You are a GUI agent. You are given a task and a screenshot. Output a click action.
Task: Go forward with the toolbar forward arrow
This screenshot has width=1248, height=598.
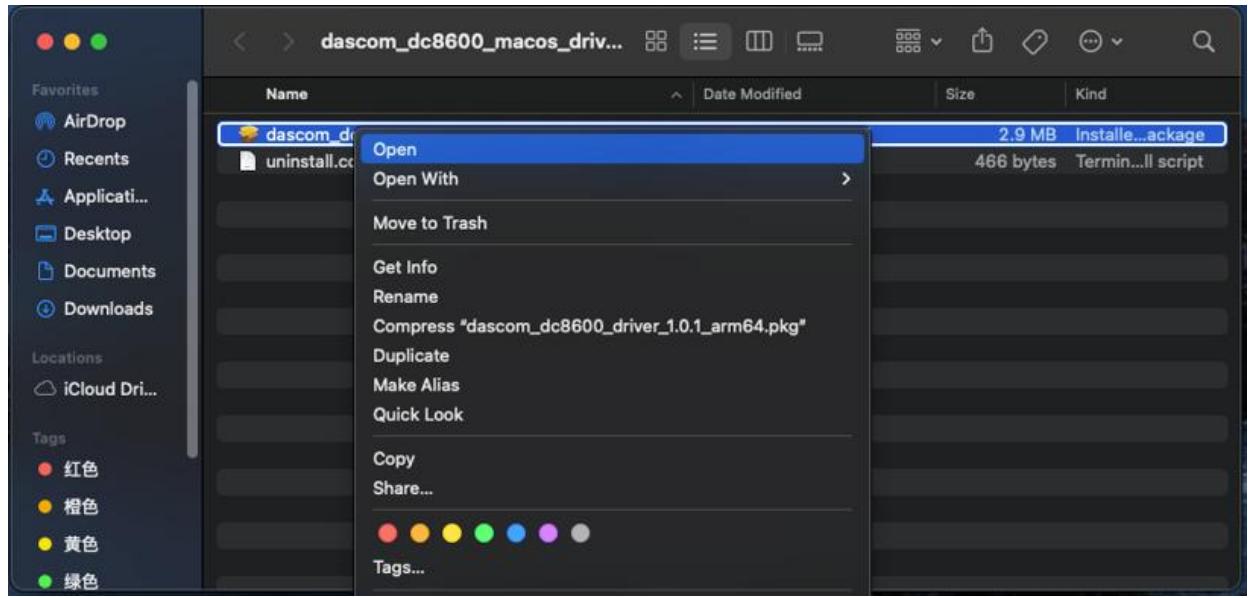[289, 42]
